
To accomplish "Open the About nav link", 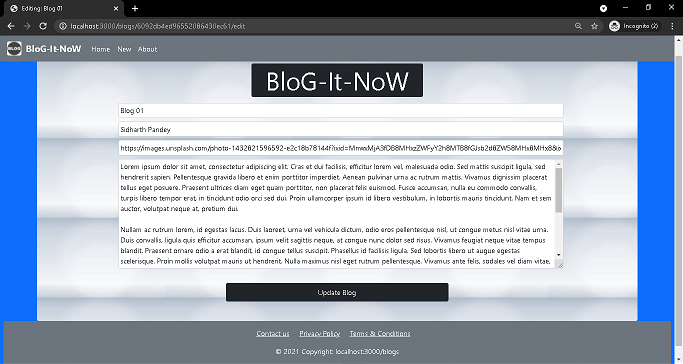I will [x=147, y=49].
